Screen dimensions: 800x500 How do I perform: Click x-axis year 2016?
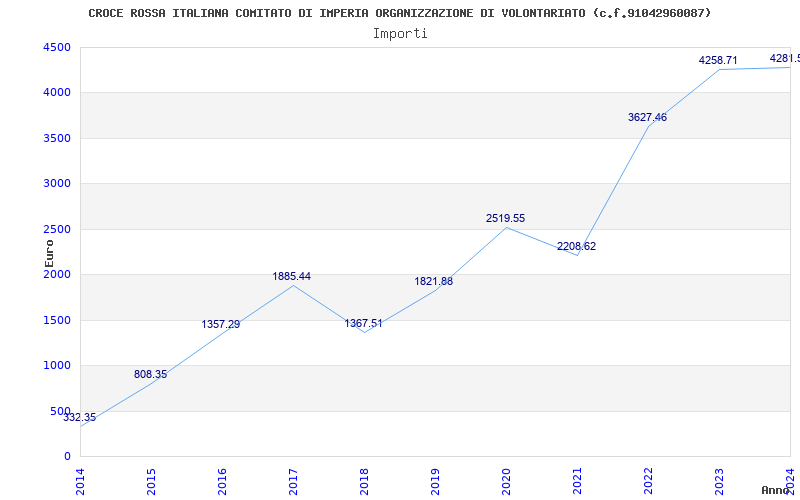[x=222, y=481]
